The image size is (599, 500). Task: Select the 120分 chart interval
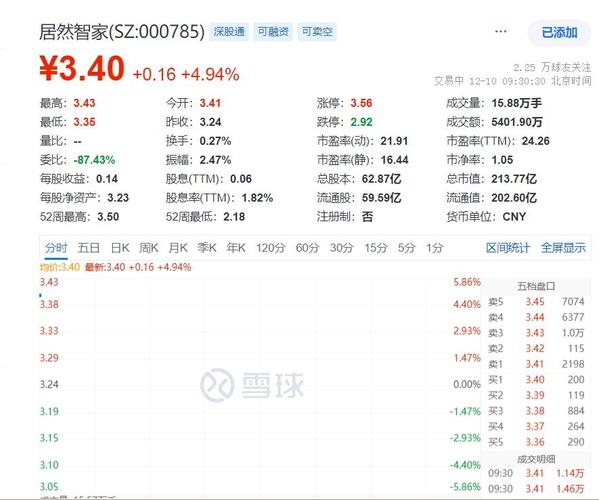coord(270,248)
